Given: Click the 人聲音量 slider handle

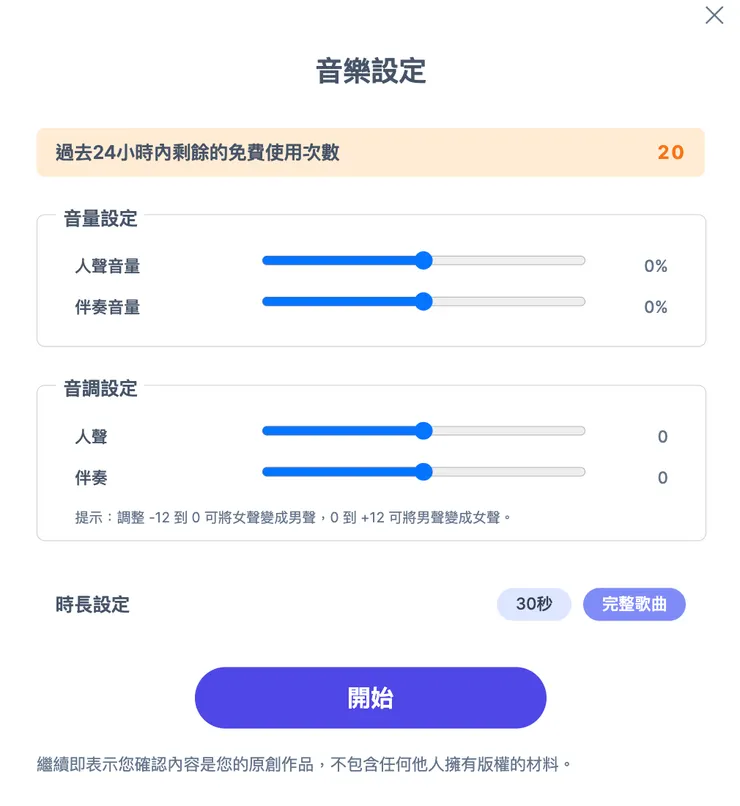Looking at the screenshot, I should [424, 260].
